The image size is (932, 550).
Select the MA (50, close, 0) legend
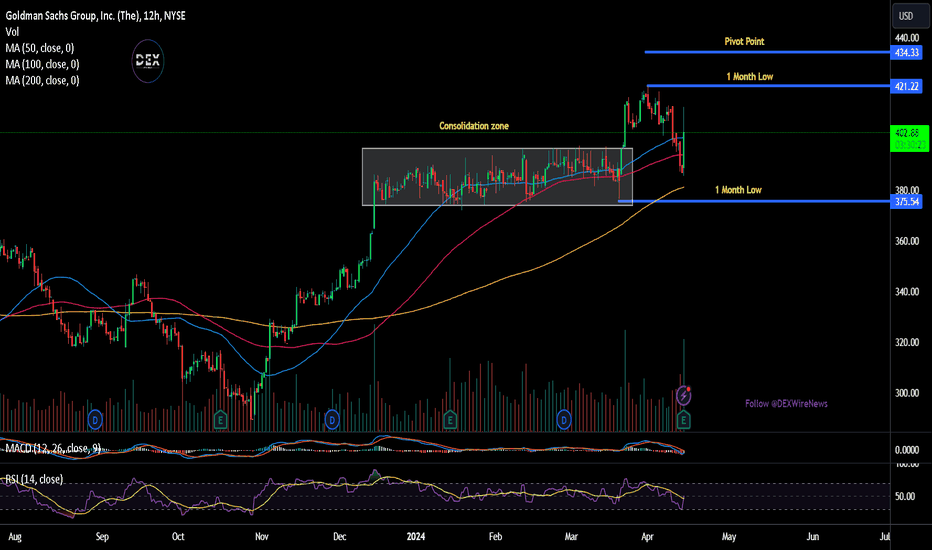pyautogui.click(x=40, y=48)
